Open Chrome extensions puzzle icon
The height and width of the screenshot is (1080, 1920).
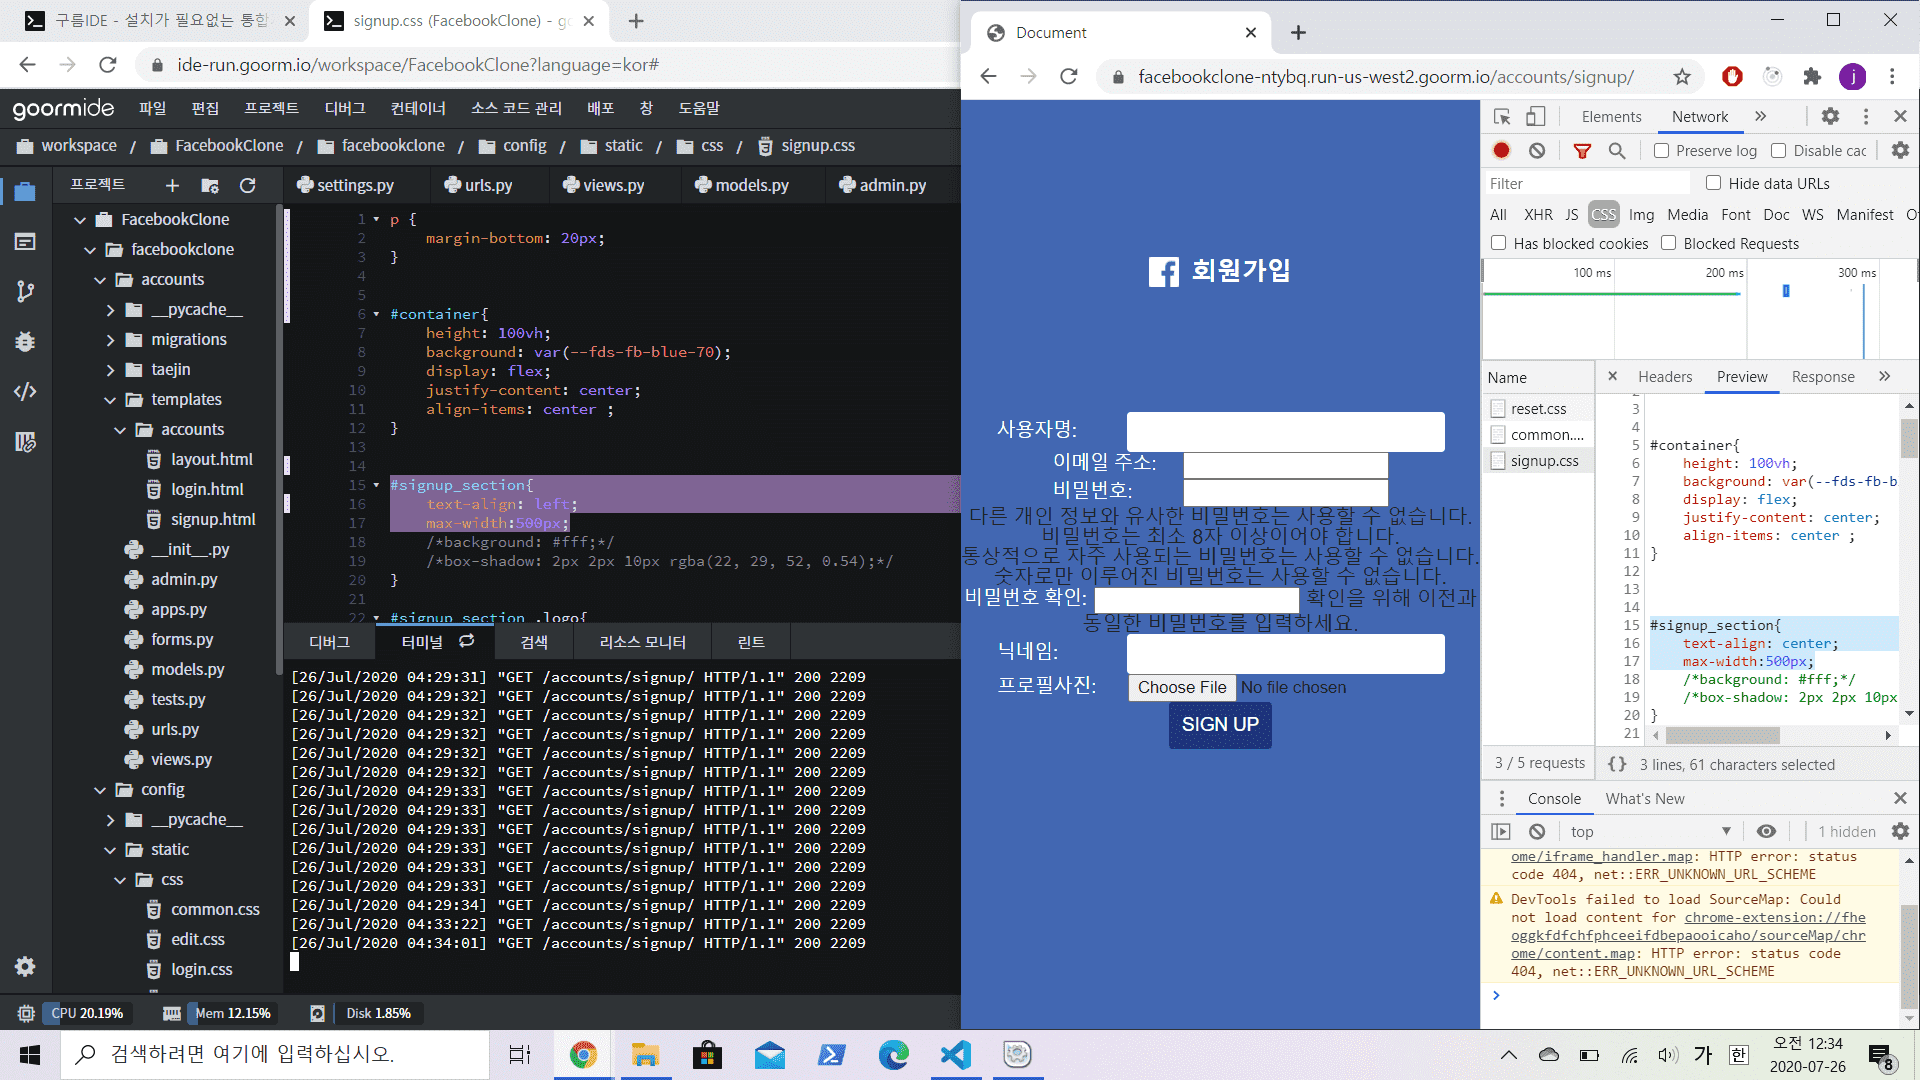coord(1812,77)
